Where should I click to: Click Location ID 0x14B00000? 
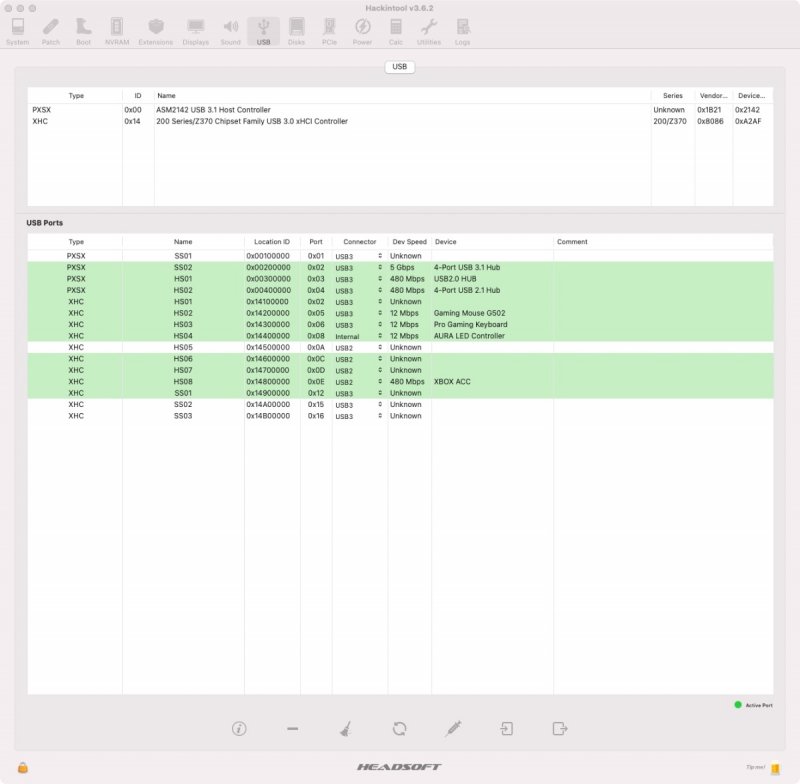pos(268,416)
